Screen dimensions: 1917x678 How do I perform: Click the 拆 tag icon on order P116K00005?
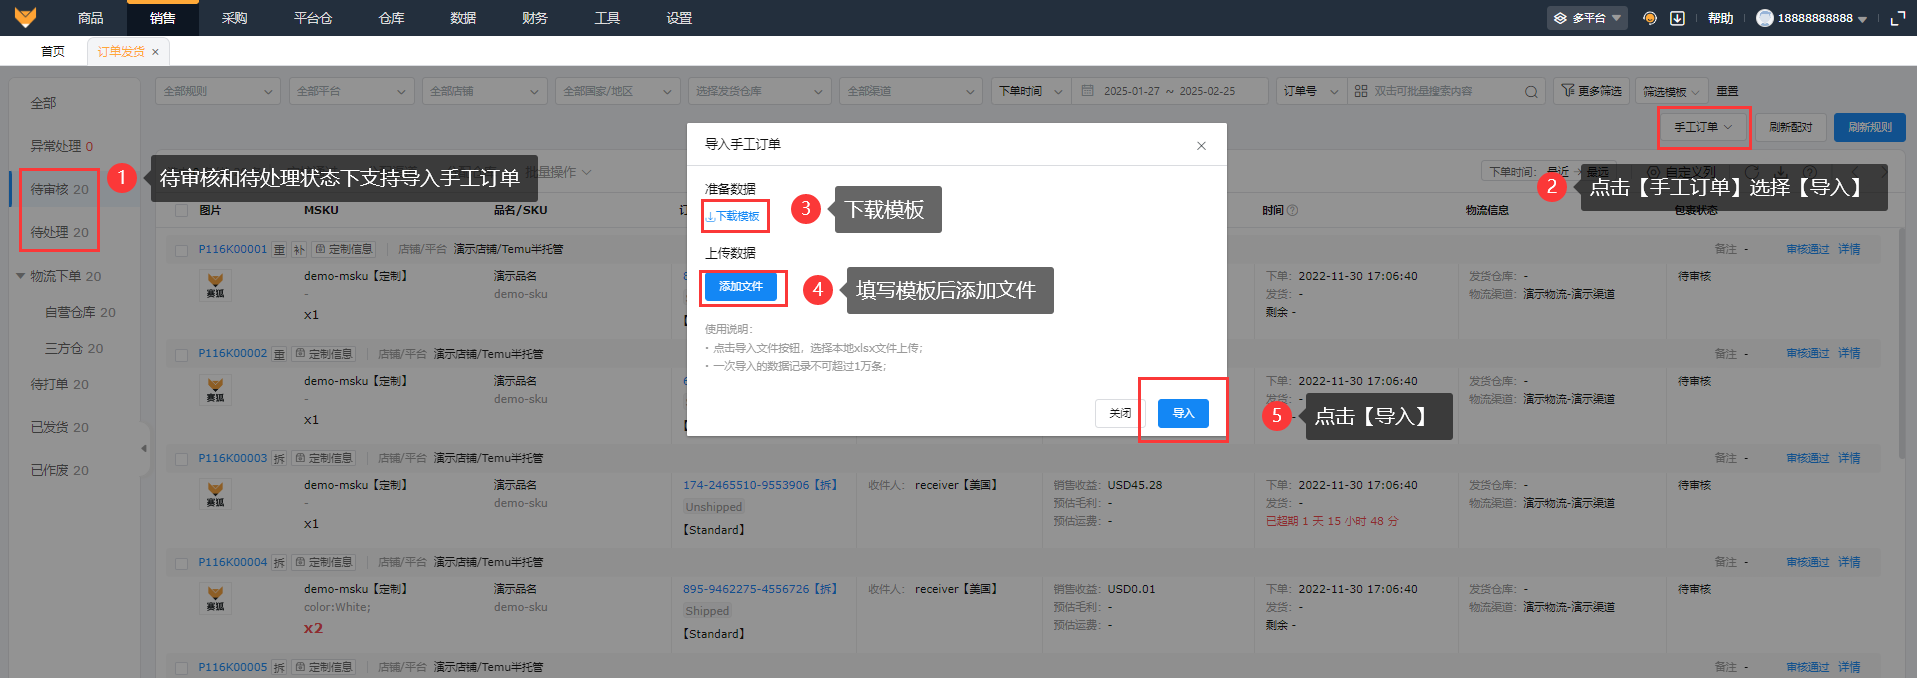[x=279, y=667]
